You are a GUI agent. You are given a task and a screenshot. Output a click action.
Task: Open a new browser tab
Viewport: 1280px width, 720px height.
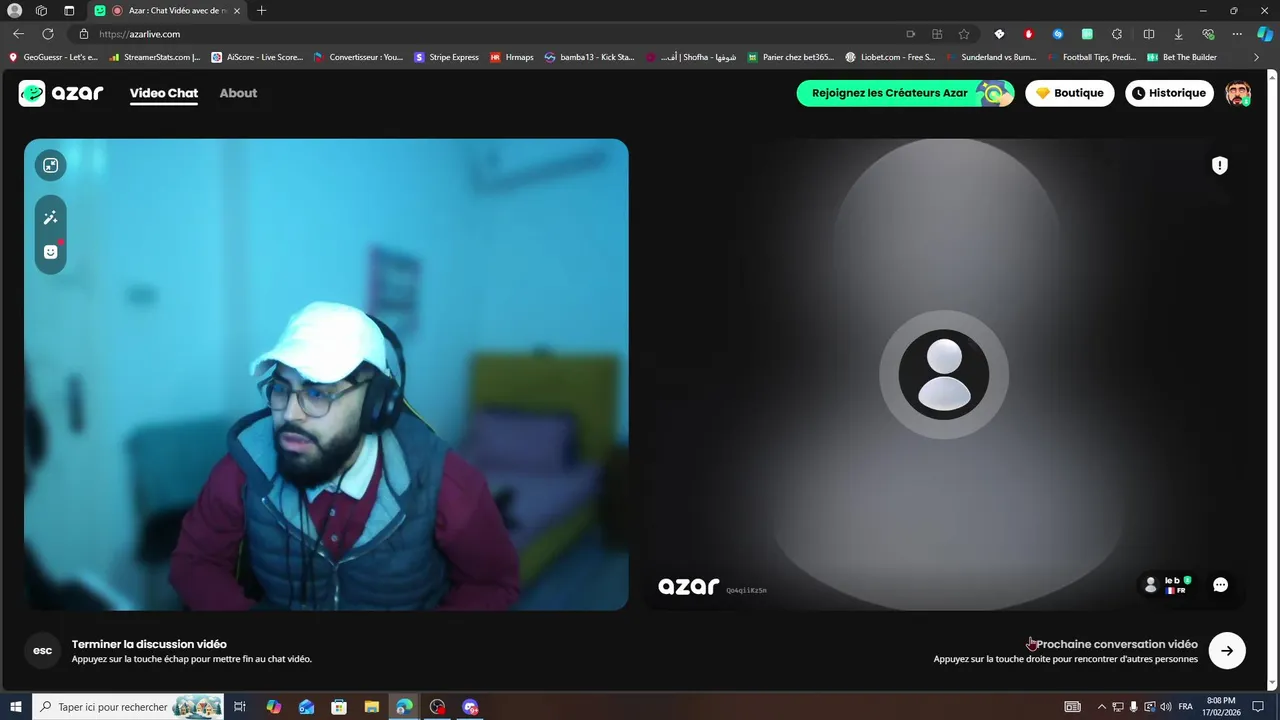pyautogui.click(x=261, y=10)
